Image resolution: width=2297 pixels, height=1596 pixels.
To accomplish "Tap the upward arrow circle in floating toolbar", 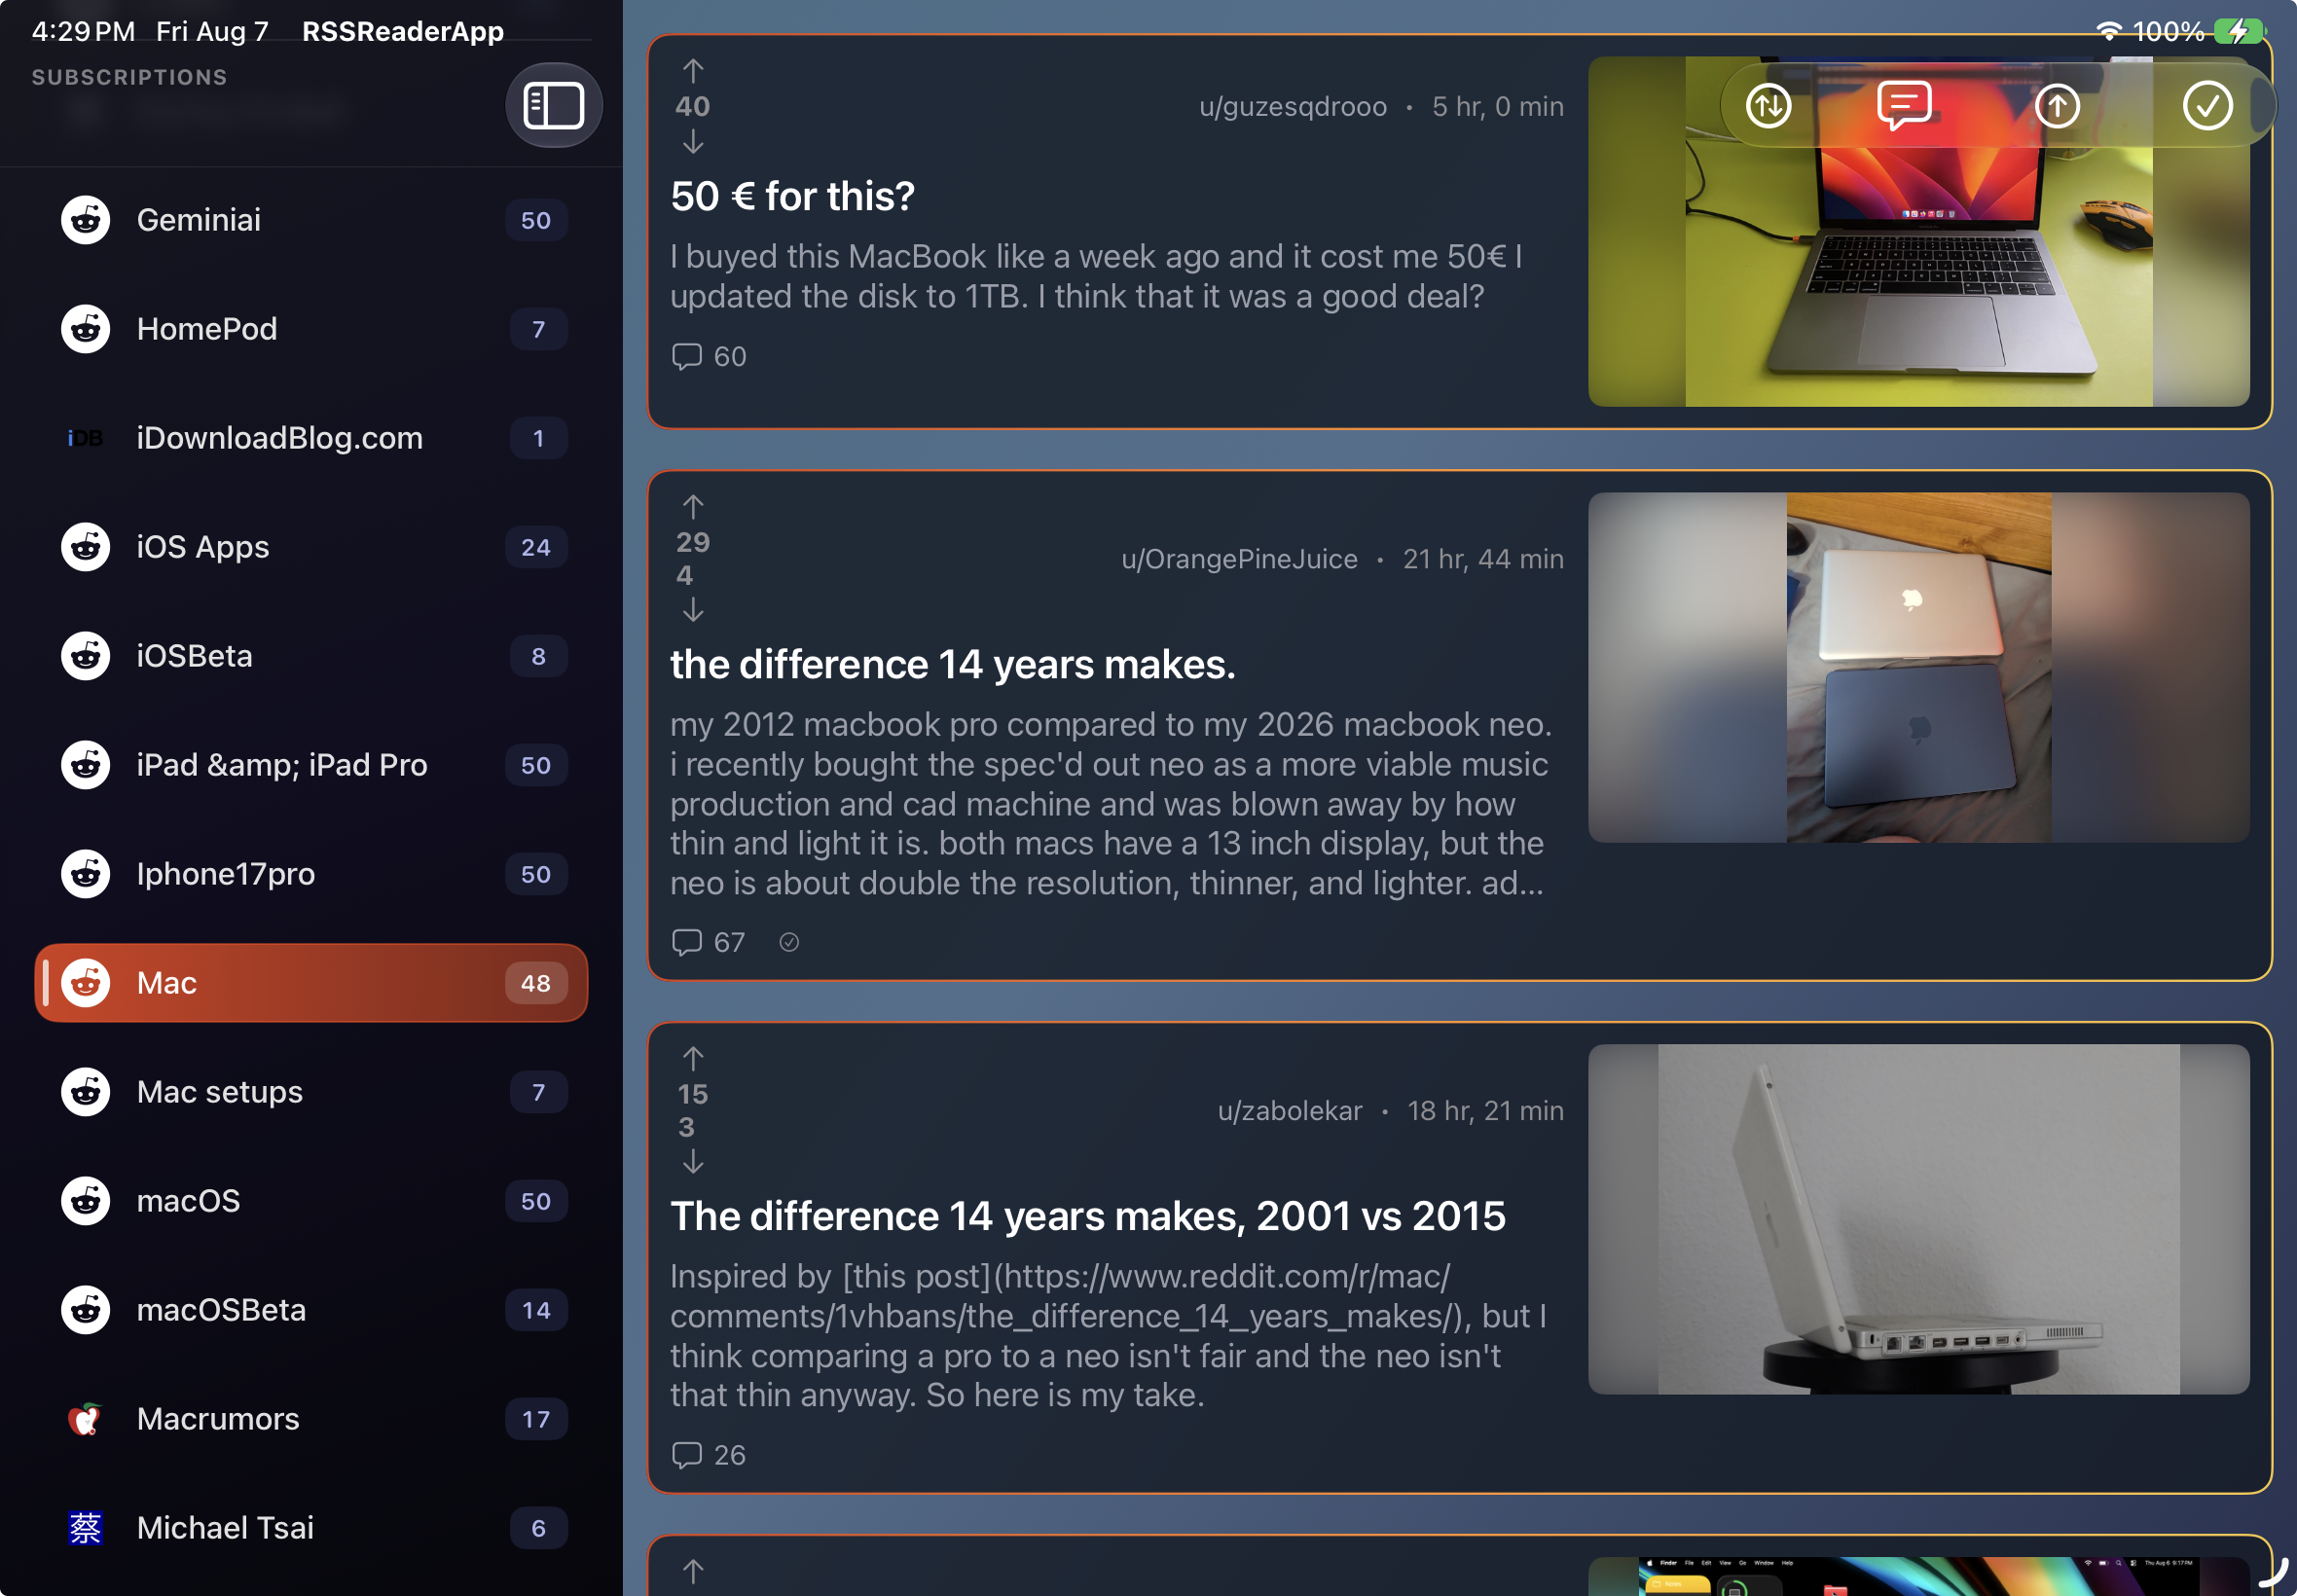I will click(x=2057, y=106).
